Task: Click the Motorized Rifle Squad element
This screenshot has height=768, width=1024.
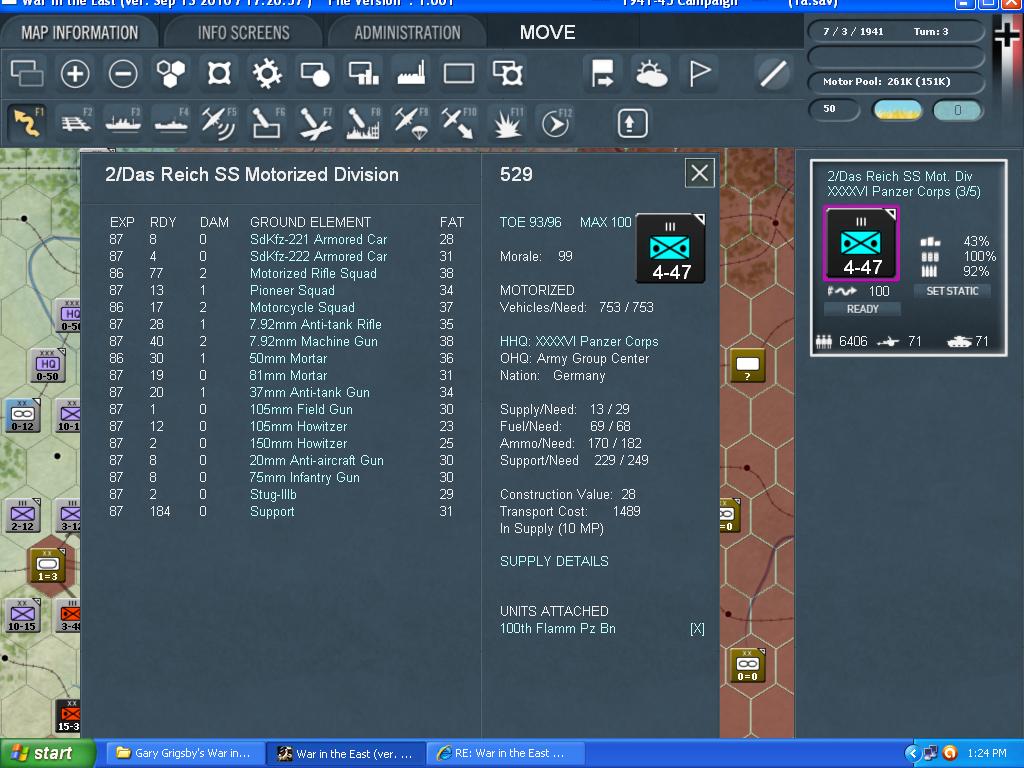Action: point(313,274)
